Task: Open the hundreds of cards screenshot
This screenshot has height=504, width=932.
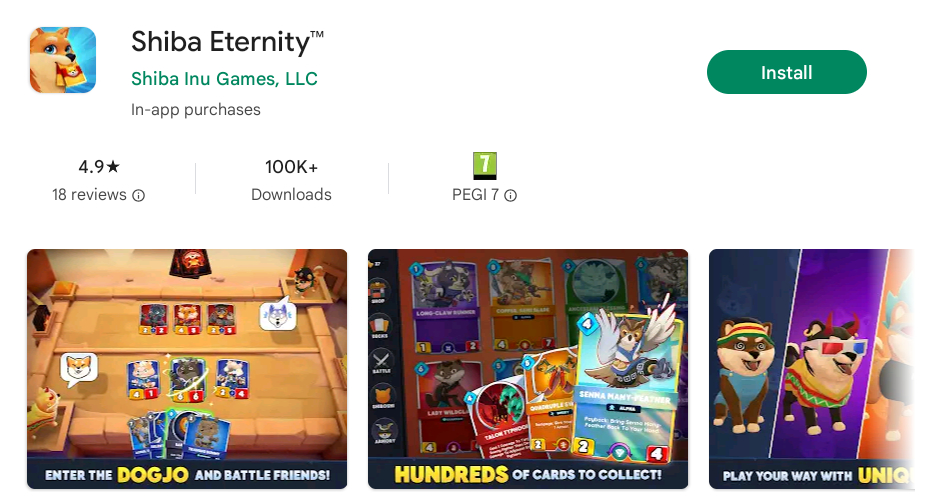Action: pyautogui.click(x=528, y=369)
